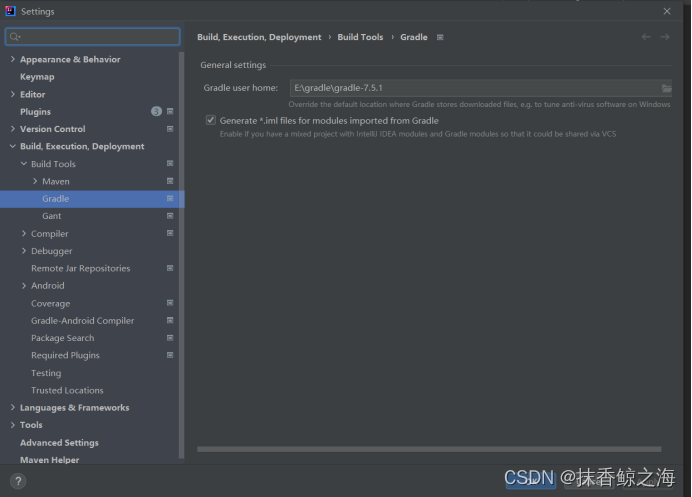Close the Settings dialog

(x=667, y=11)
